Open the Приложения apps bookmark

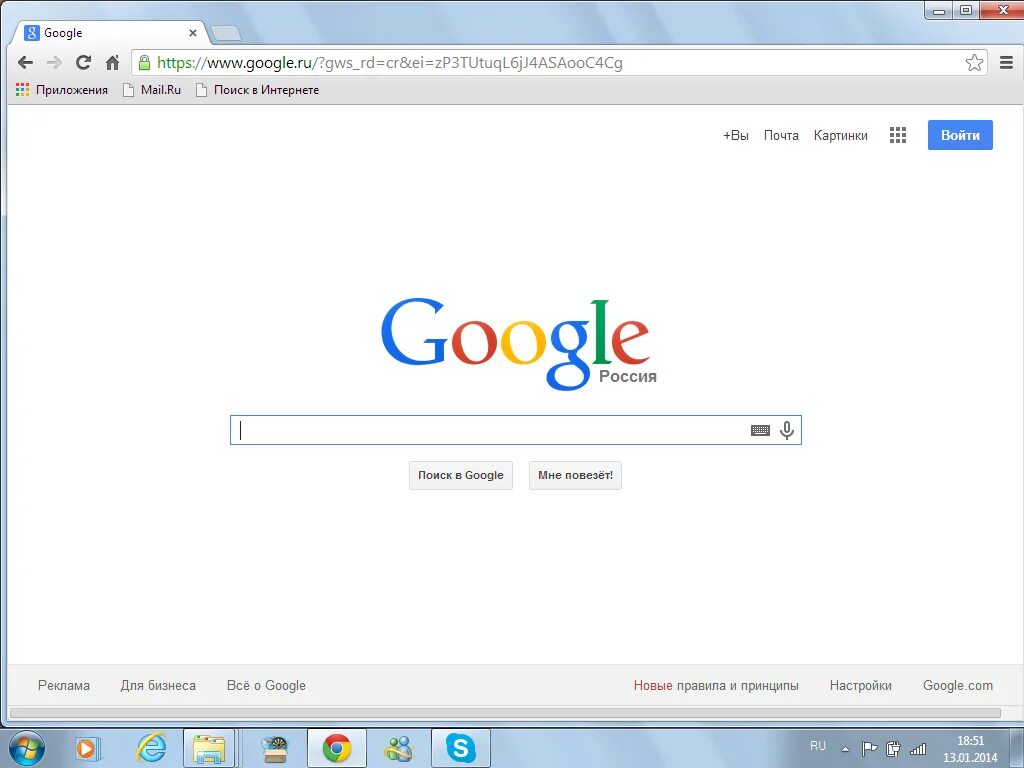click(x=62, y=90)
